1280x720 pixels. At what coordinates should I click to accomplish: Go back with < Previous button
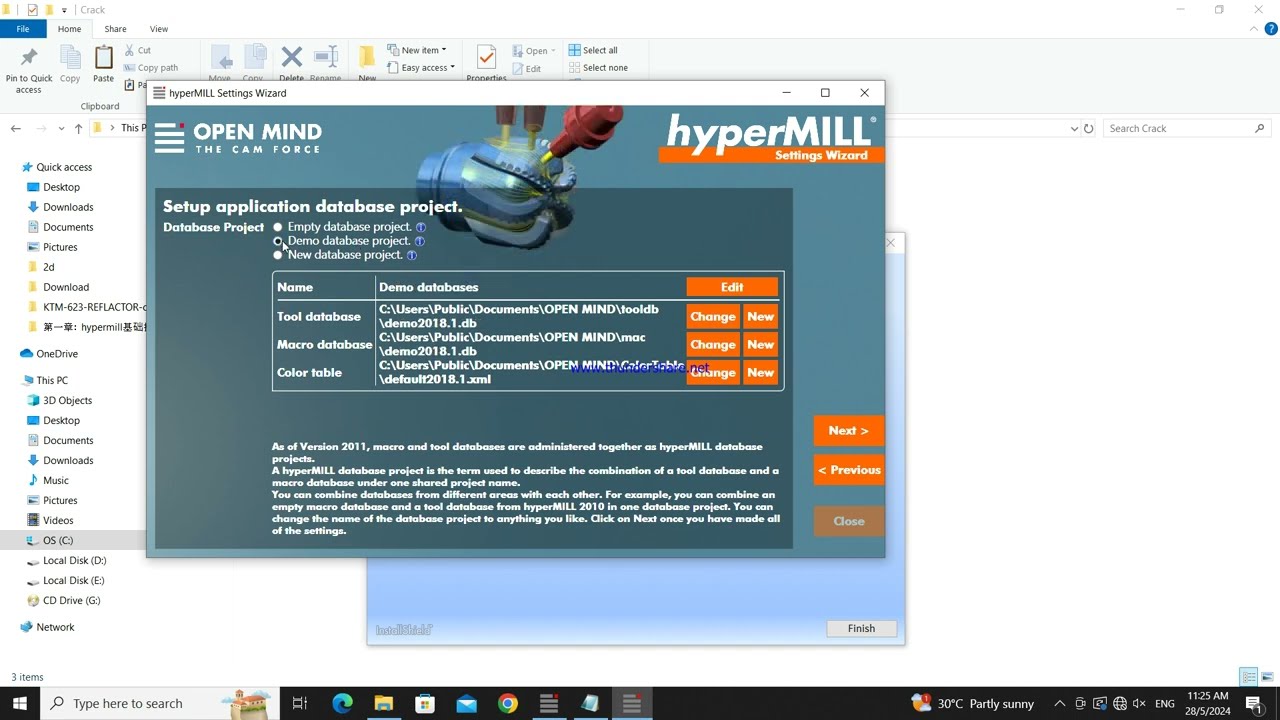[x=849, y=470]
